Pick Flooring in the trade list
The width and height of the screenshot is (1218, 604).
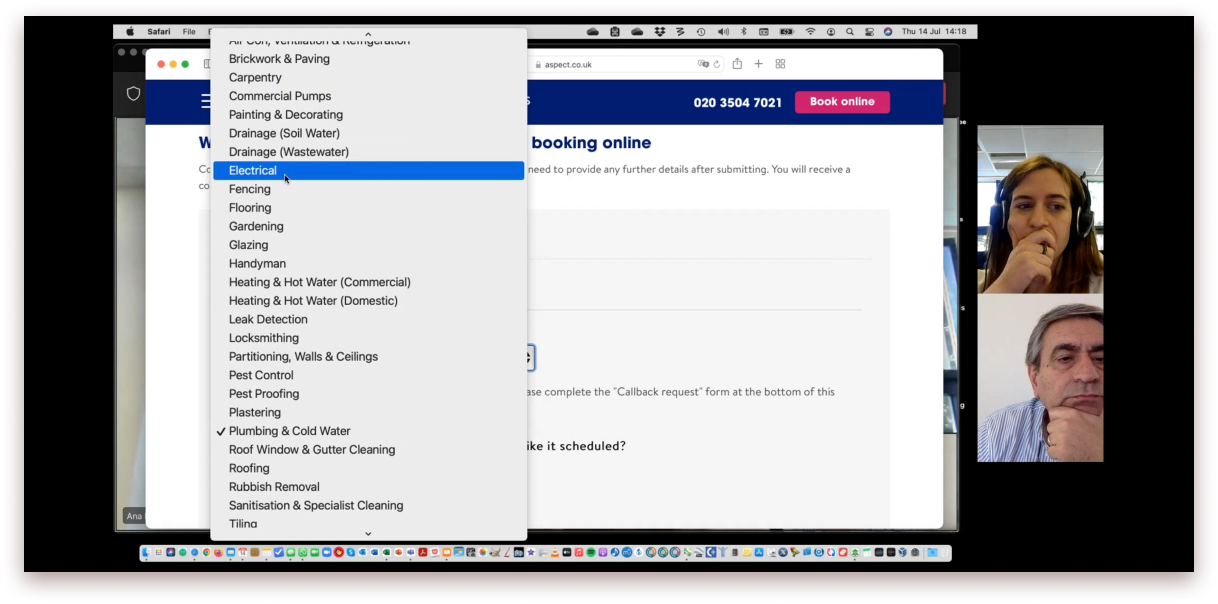point(369,208)
